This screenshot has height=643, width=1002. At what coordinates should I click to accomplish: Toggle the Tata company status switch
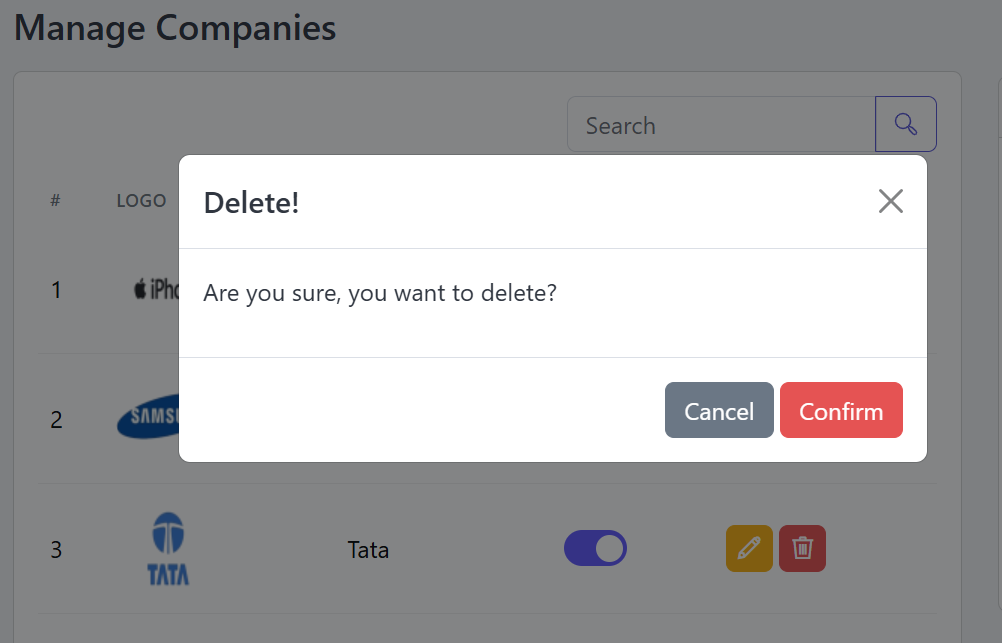(595, 548)
